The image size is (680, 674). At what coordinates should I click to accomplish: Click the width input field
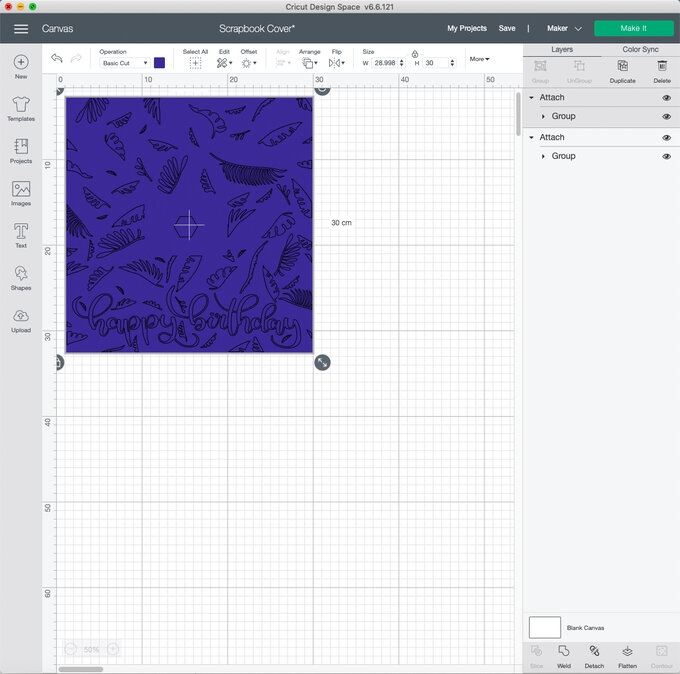[x=385, y=63]
